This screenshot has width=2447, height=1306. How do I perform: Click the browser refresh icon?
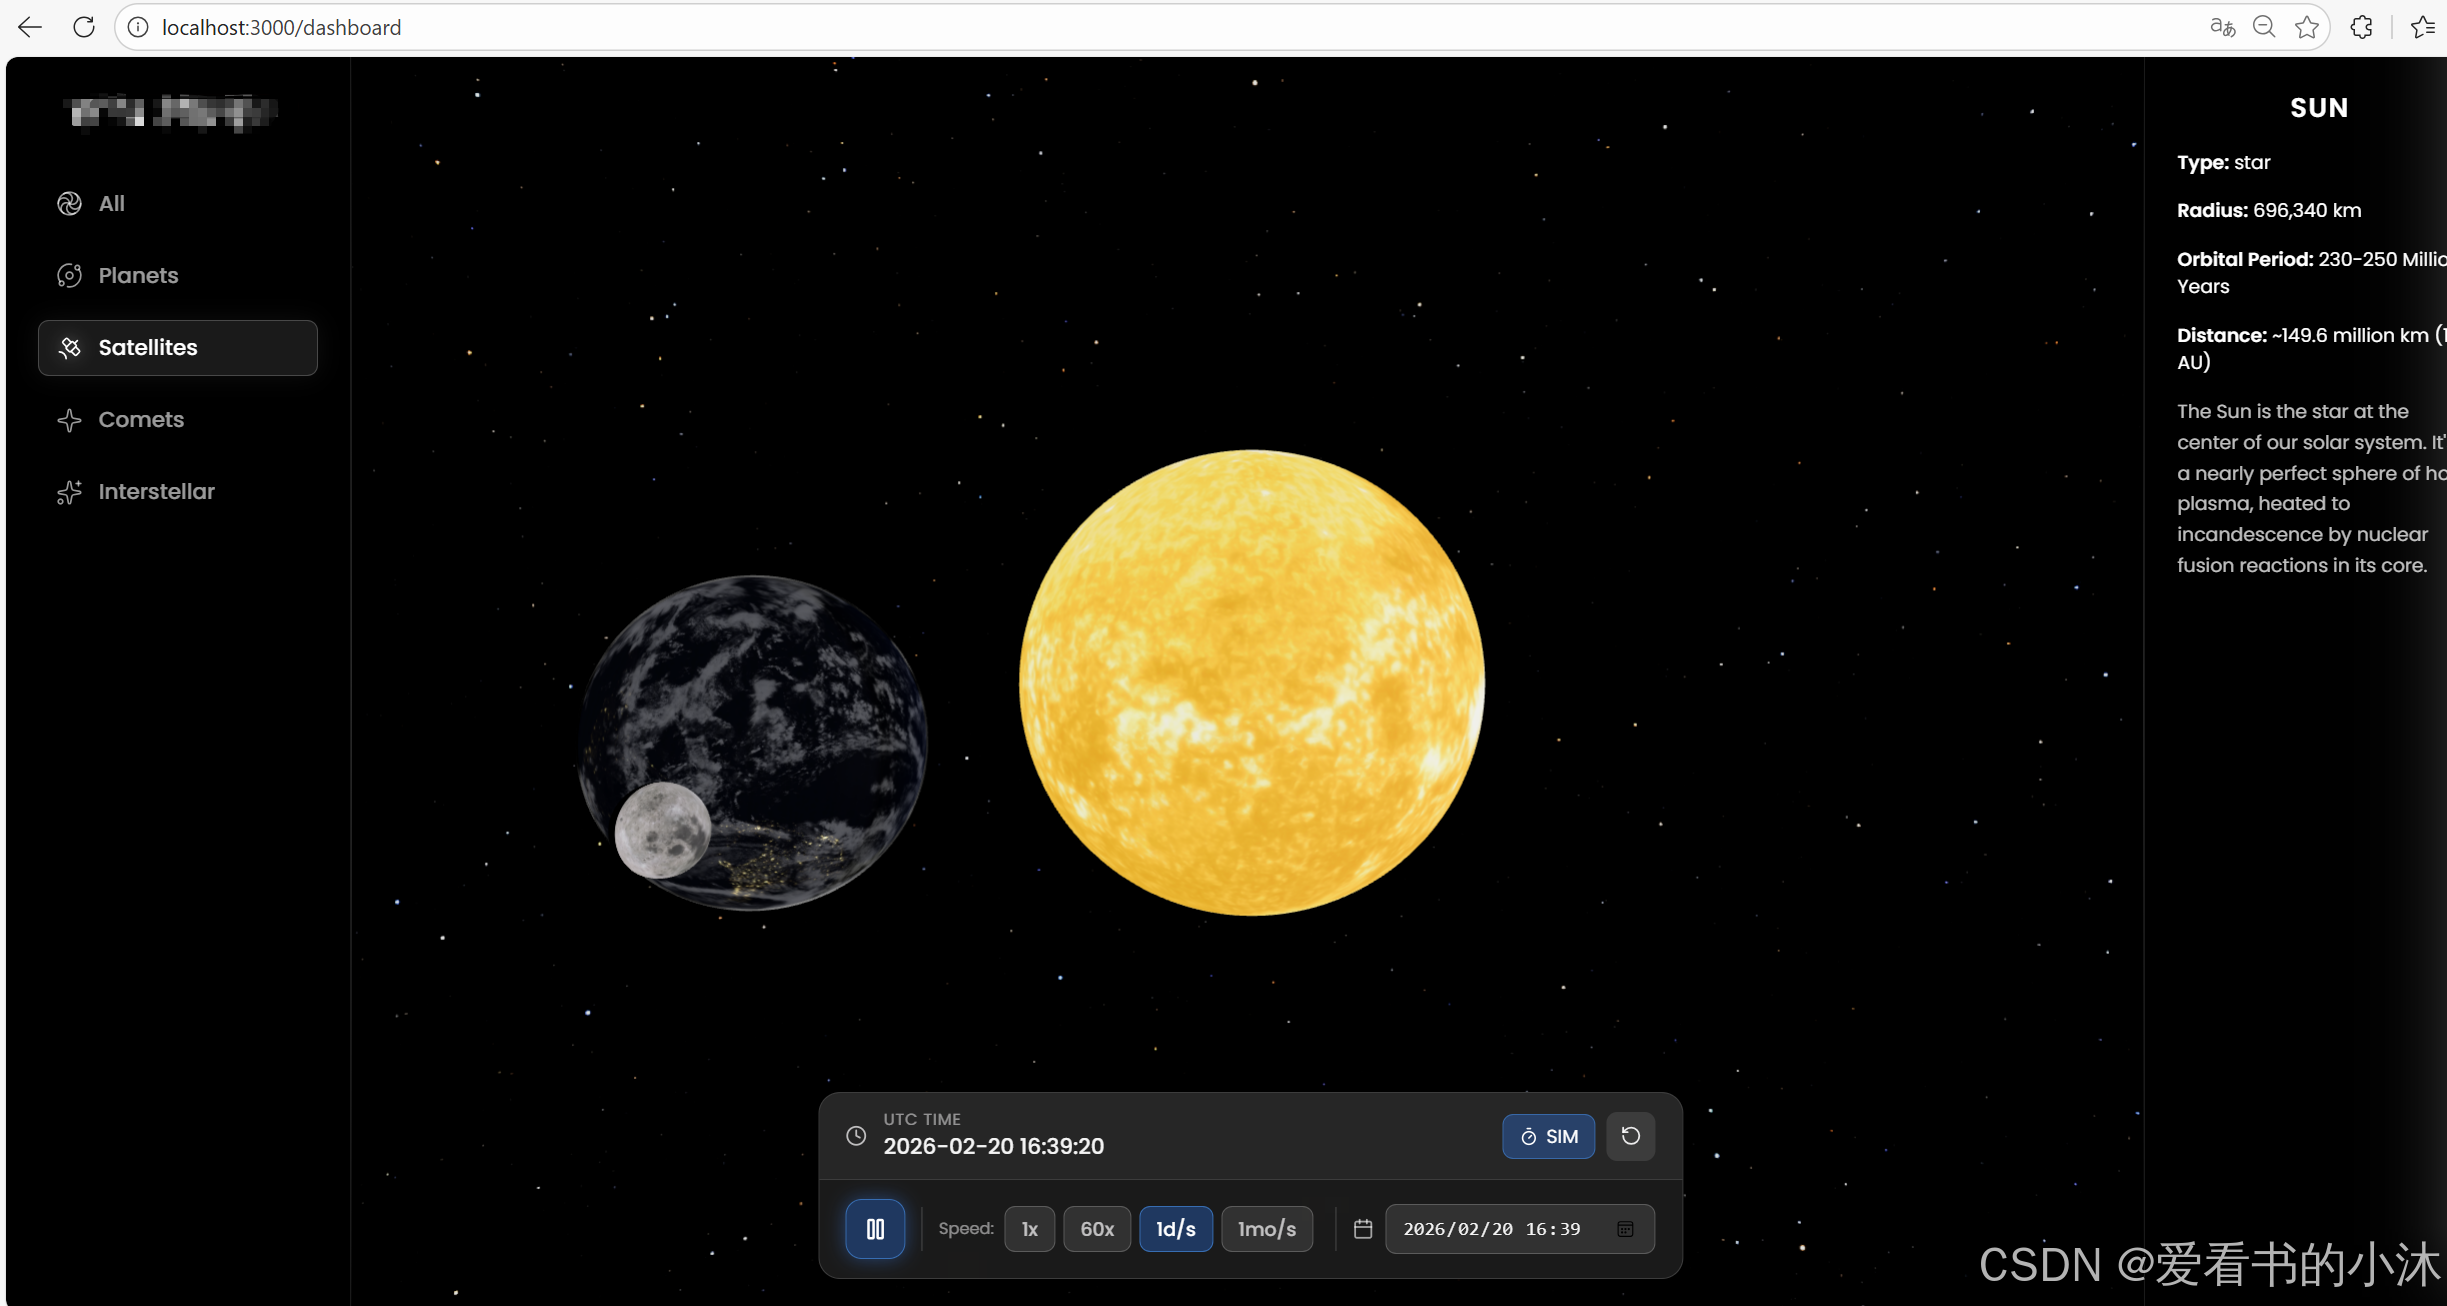tap(84, 27)
